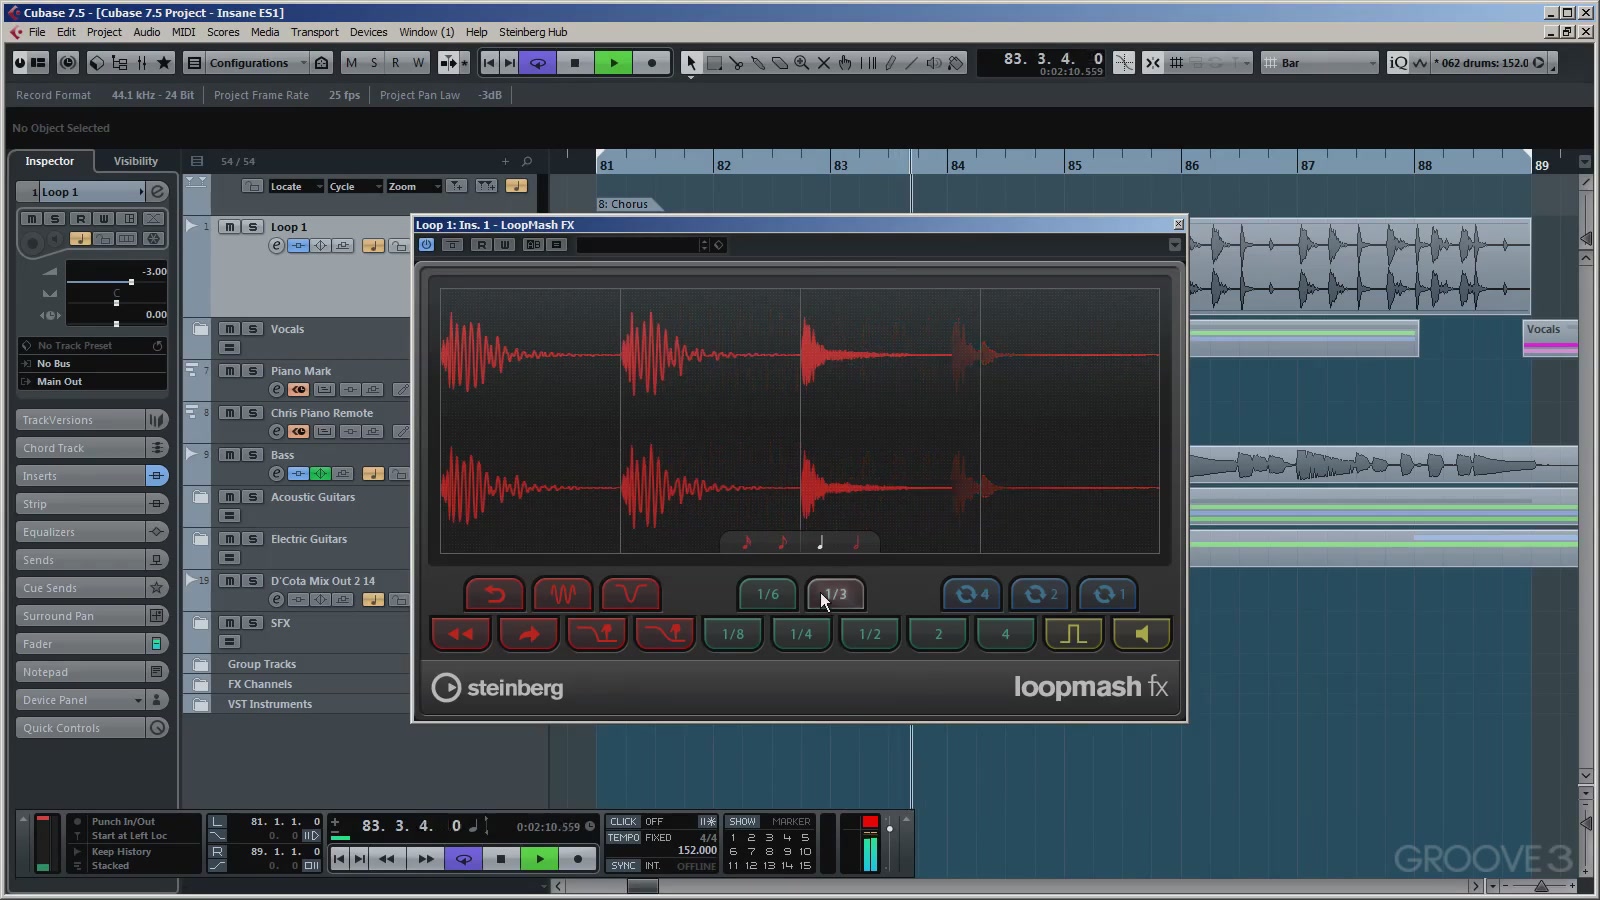This screenshot has width=1600, height=900.
Task: Expand D'Cota Mix Out 2 14 track
Action: tap(190, 580)
